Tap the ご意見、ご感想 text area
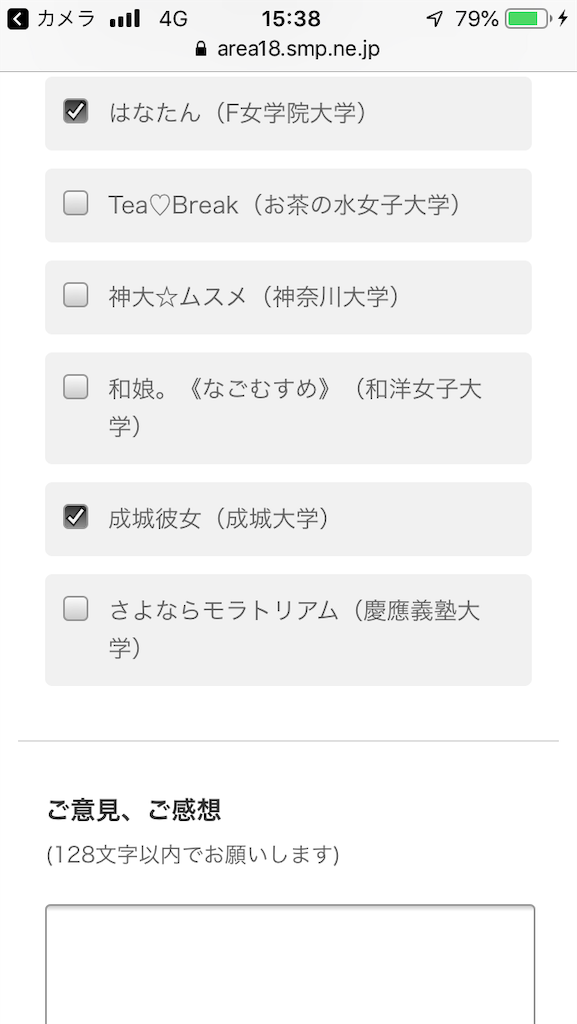This screenshot has height=1024, width=577. pyautogui.click(x=290, y=964)
